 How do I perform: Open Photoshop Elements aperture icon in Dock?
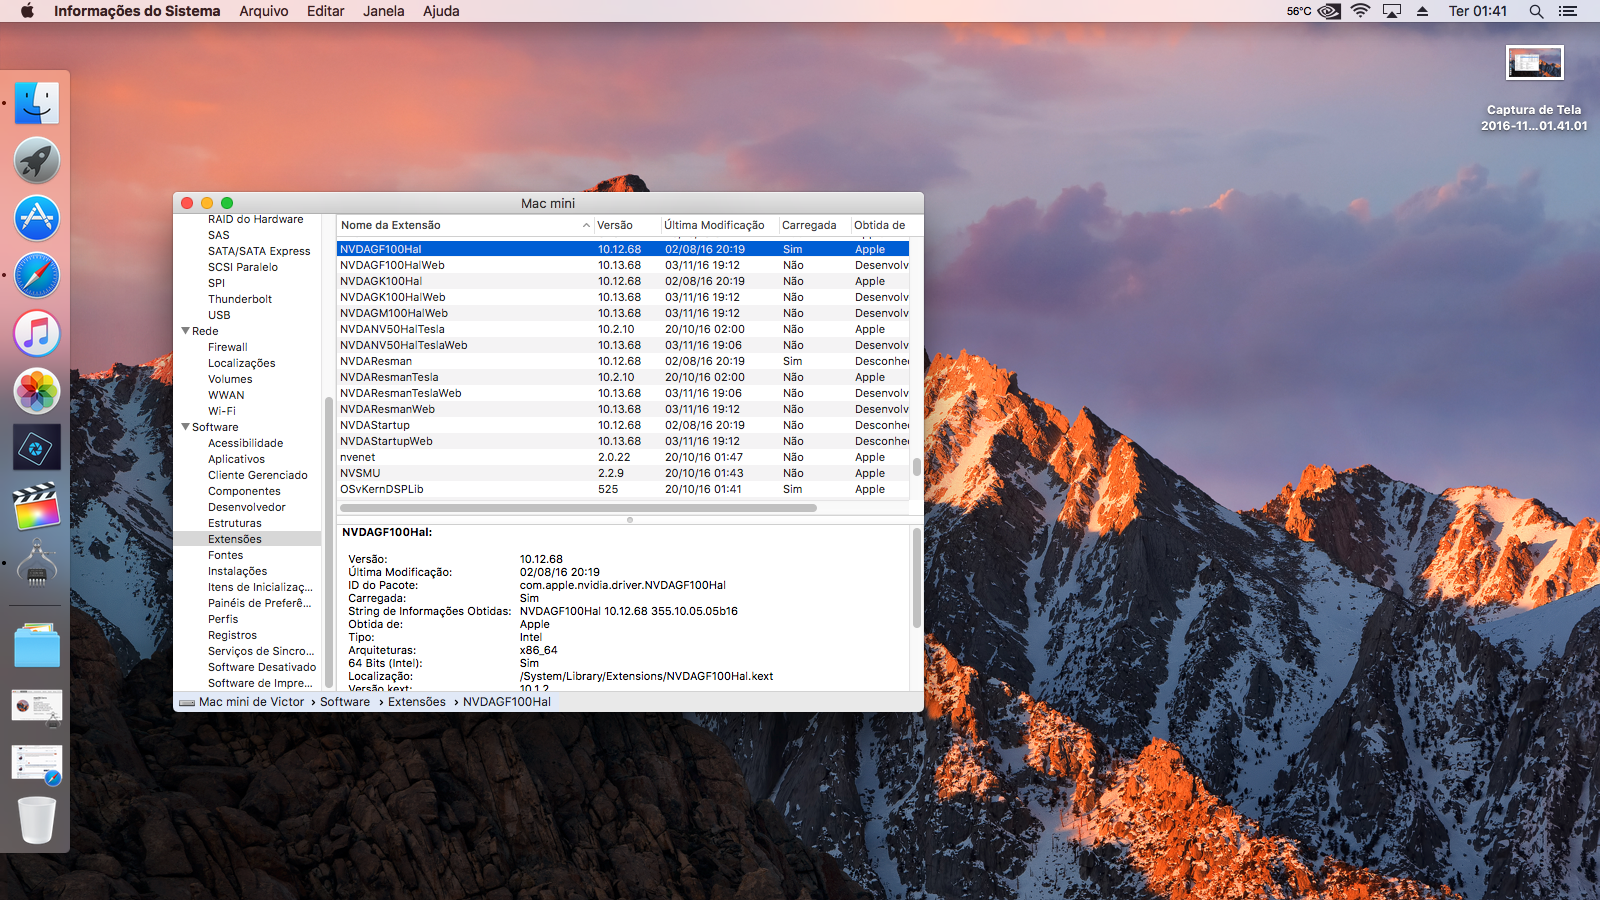pos(37,448)
